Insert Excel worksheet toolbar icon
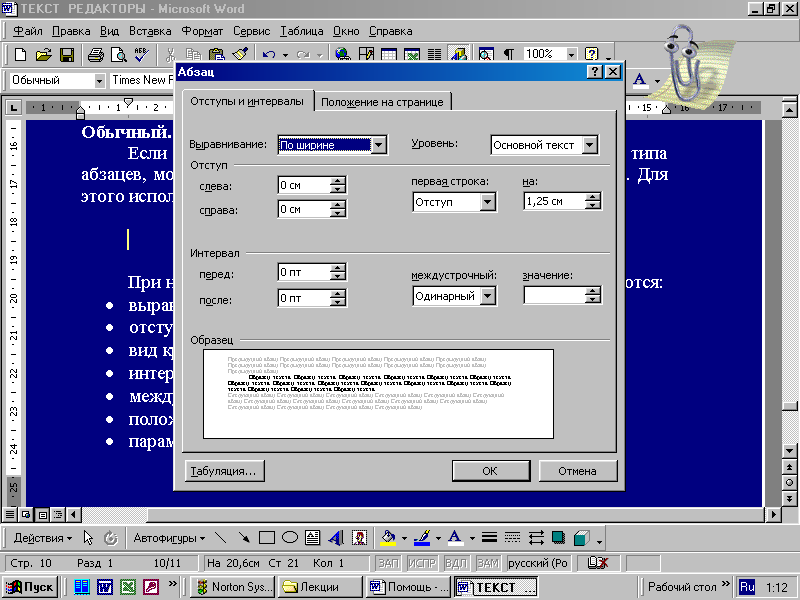This screenshot has width=800, height=600. pyautogui.click(x=412, y=54)
